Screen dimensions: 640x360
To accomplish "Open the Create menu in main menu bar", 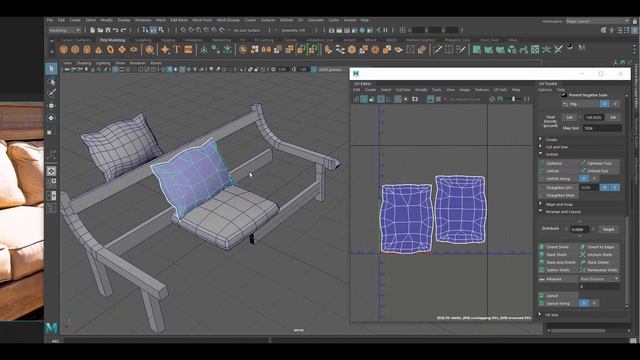I will pos(75,20).
